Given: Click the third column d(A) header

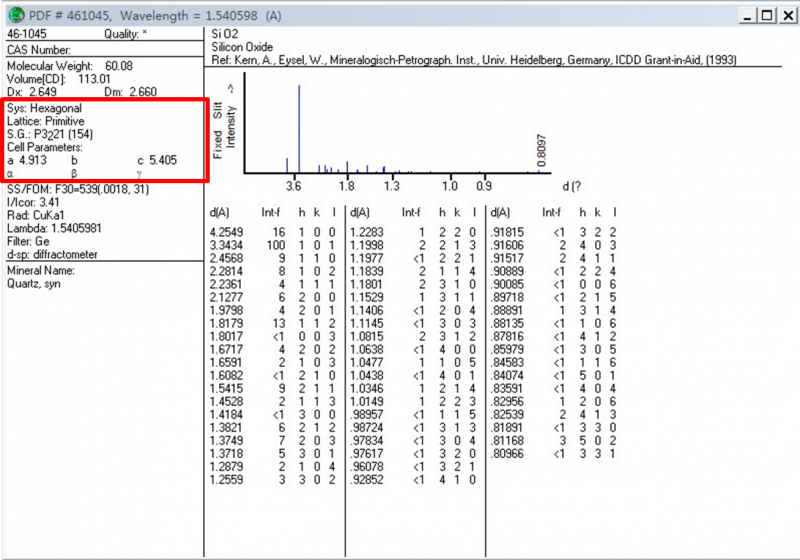Looking at the screenshot, I should tap(500, 213).
